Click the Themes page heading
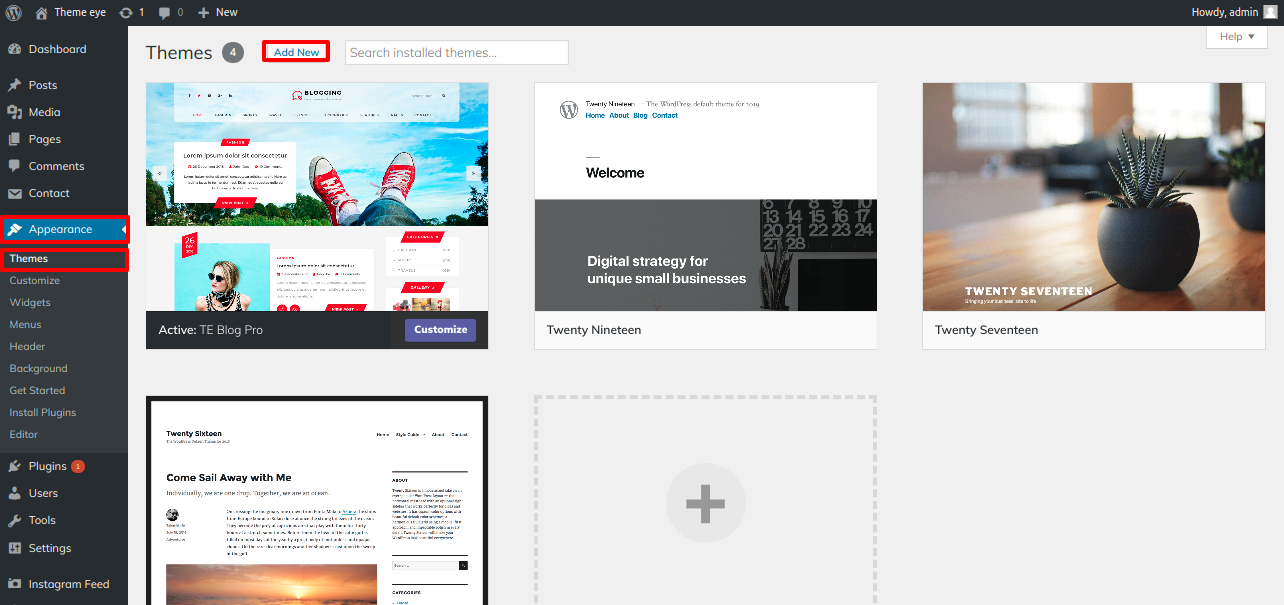 coord(179,53)
